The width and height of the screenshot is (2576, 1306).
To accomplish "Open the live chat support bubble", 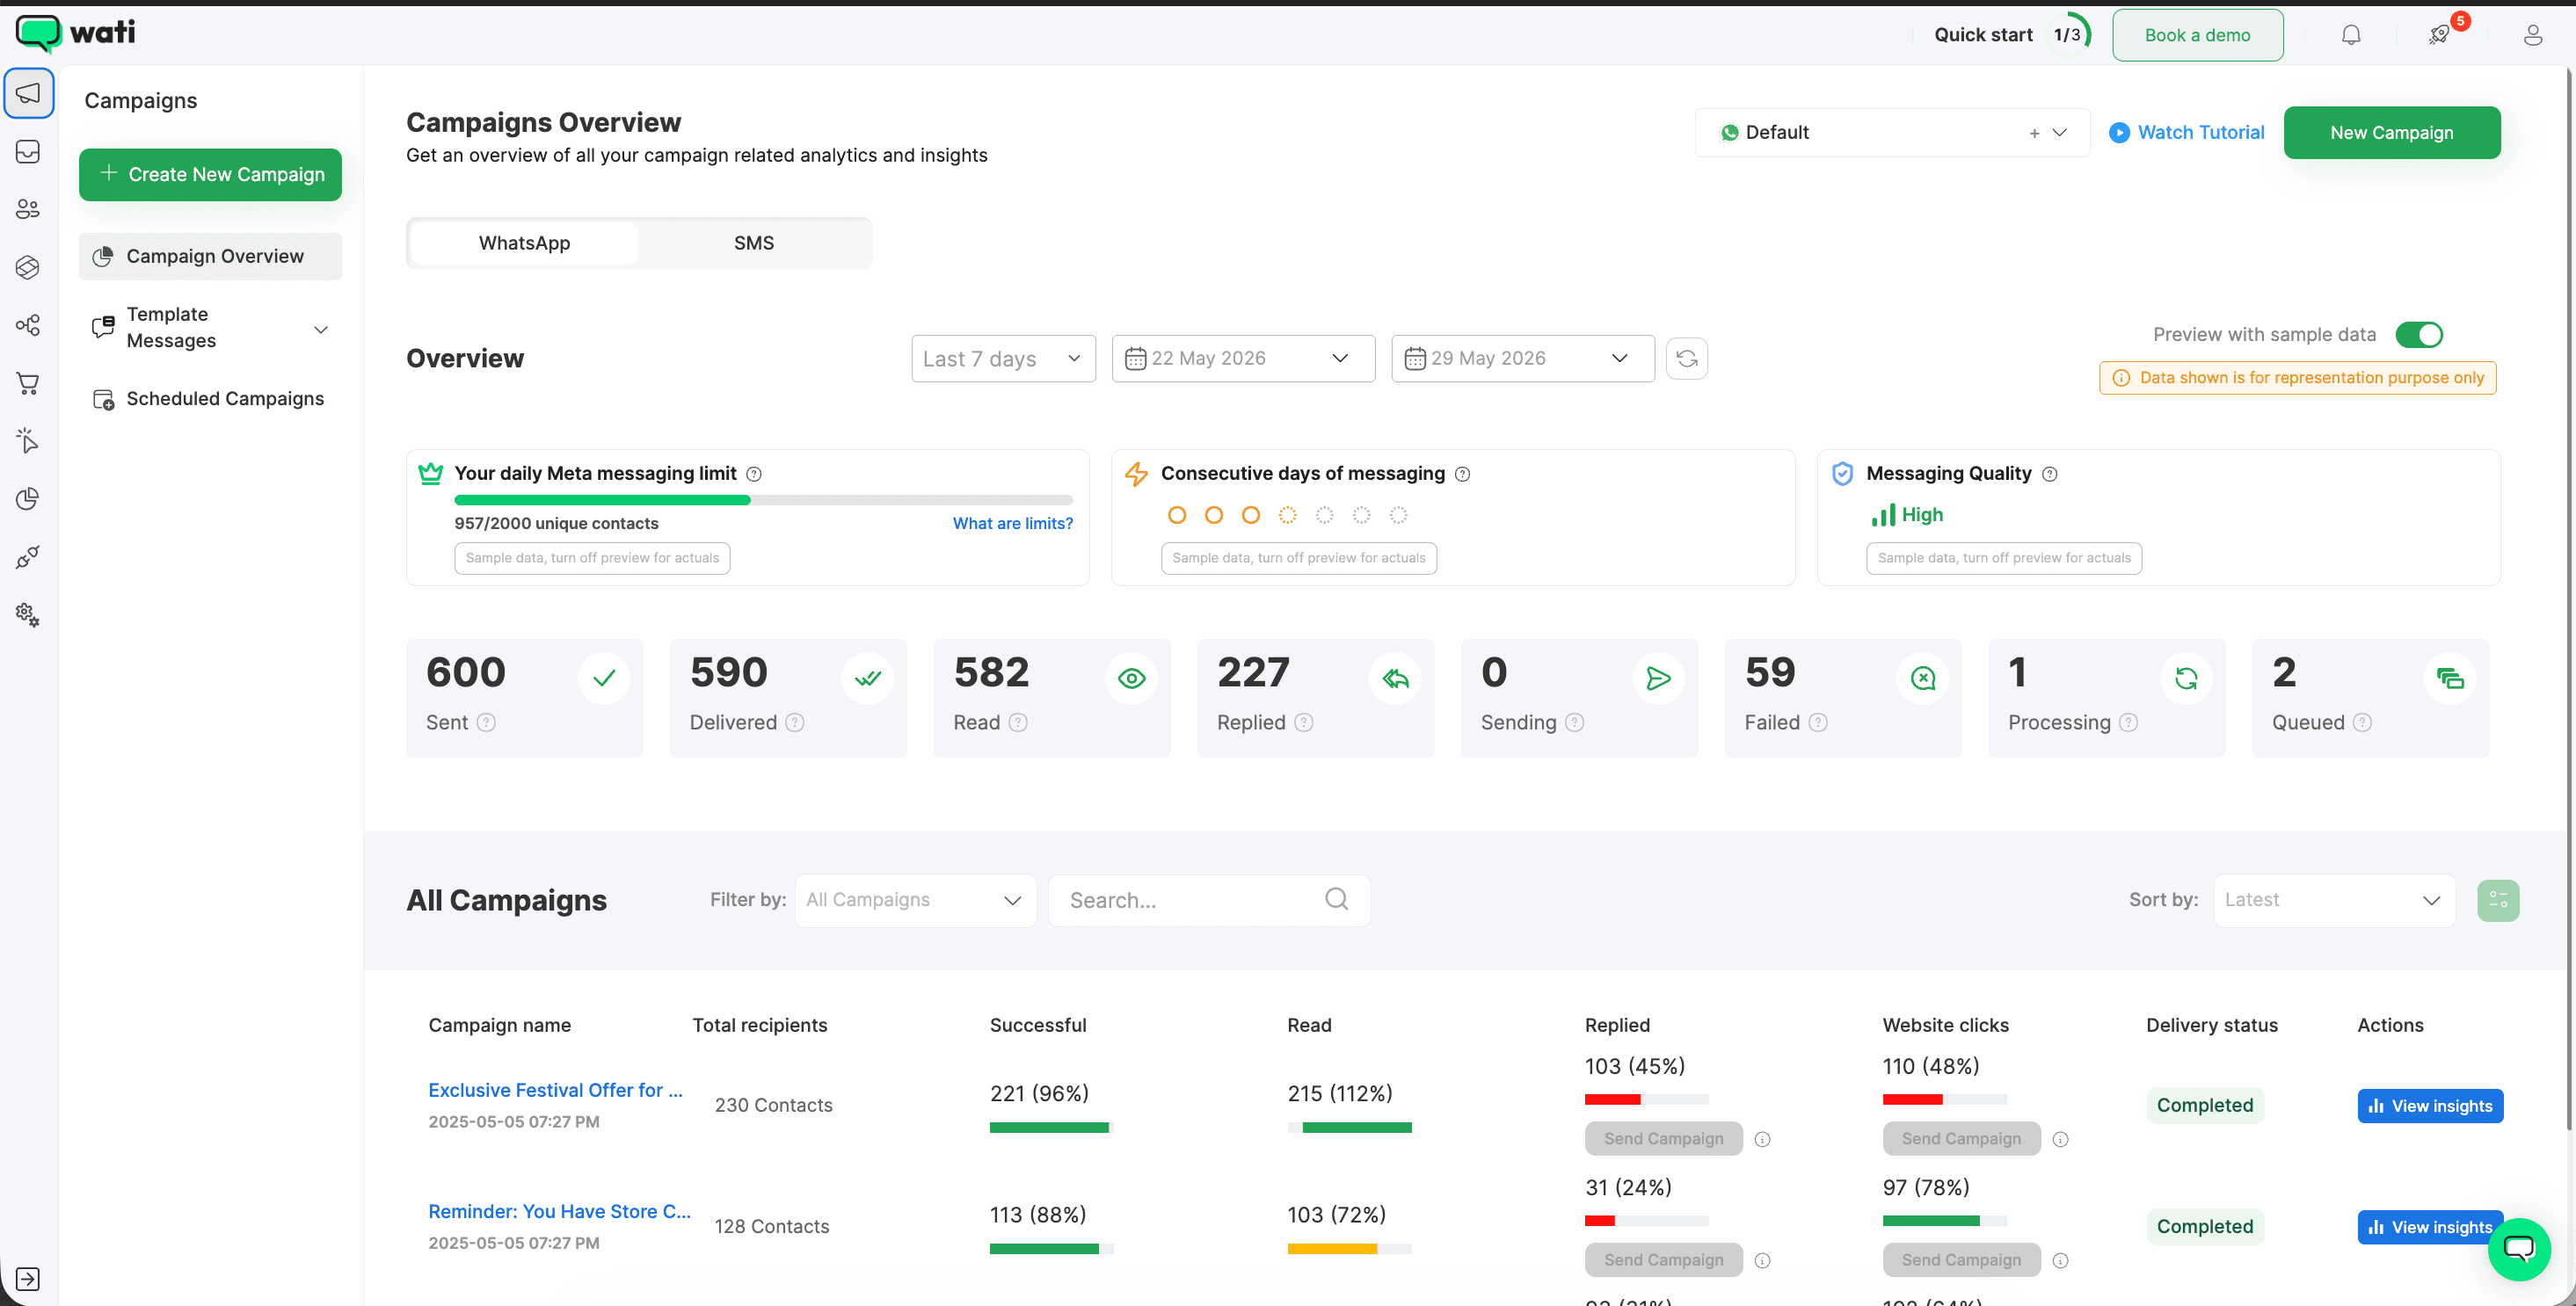I will pyautogui.click(x=2518, y=1248).
